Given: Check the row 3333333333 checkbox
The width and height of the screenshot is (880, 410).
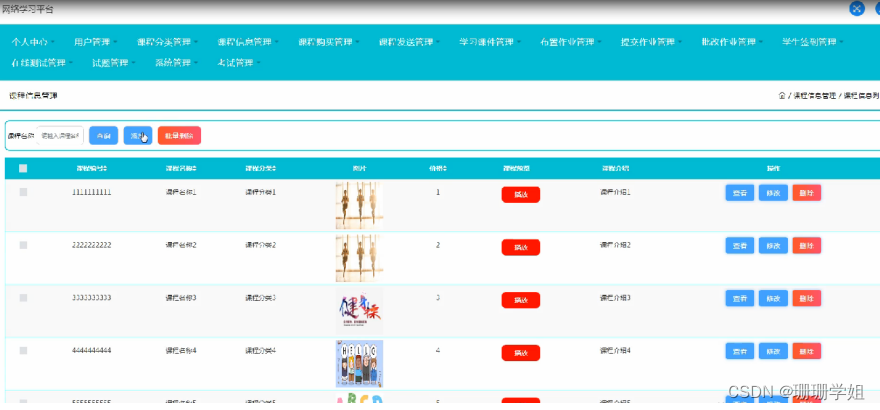Looking at the screenshot, I should pyautogui.click(x=23, y=297).
